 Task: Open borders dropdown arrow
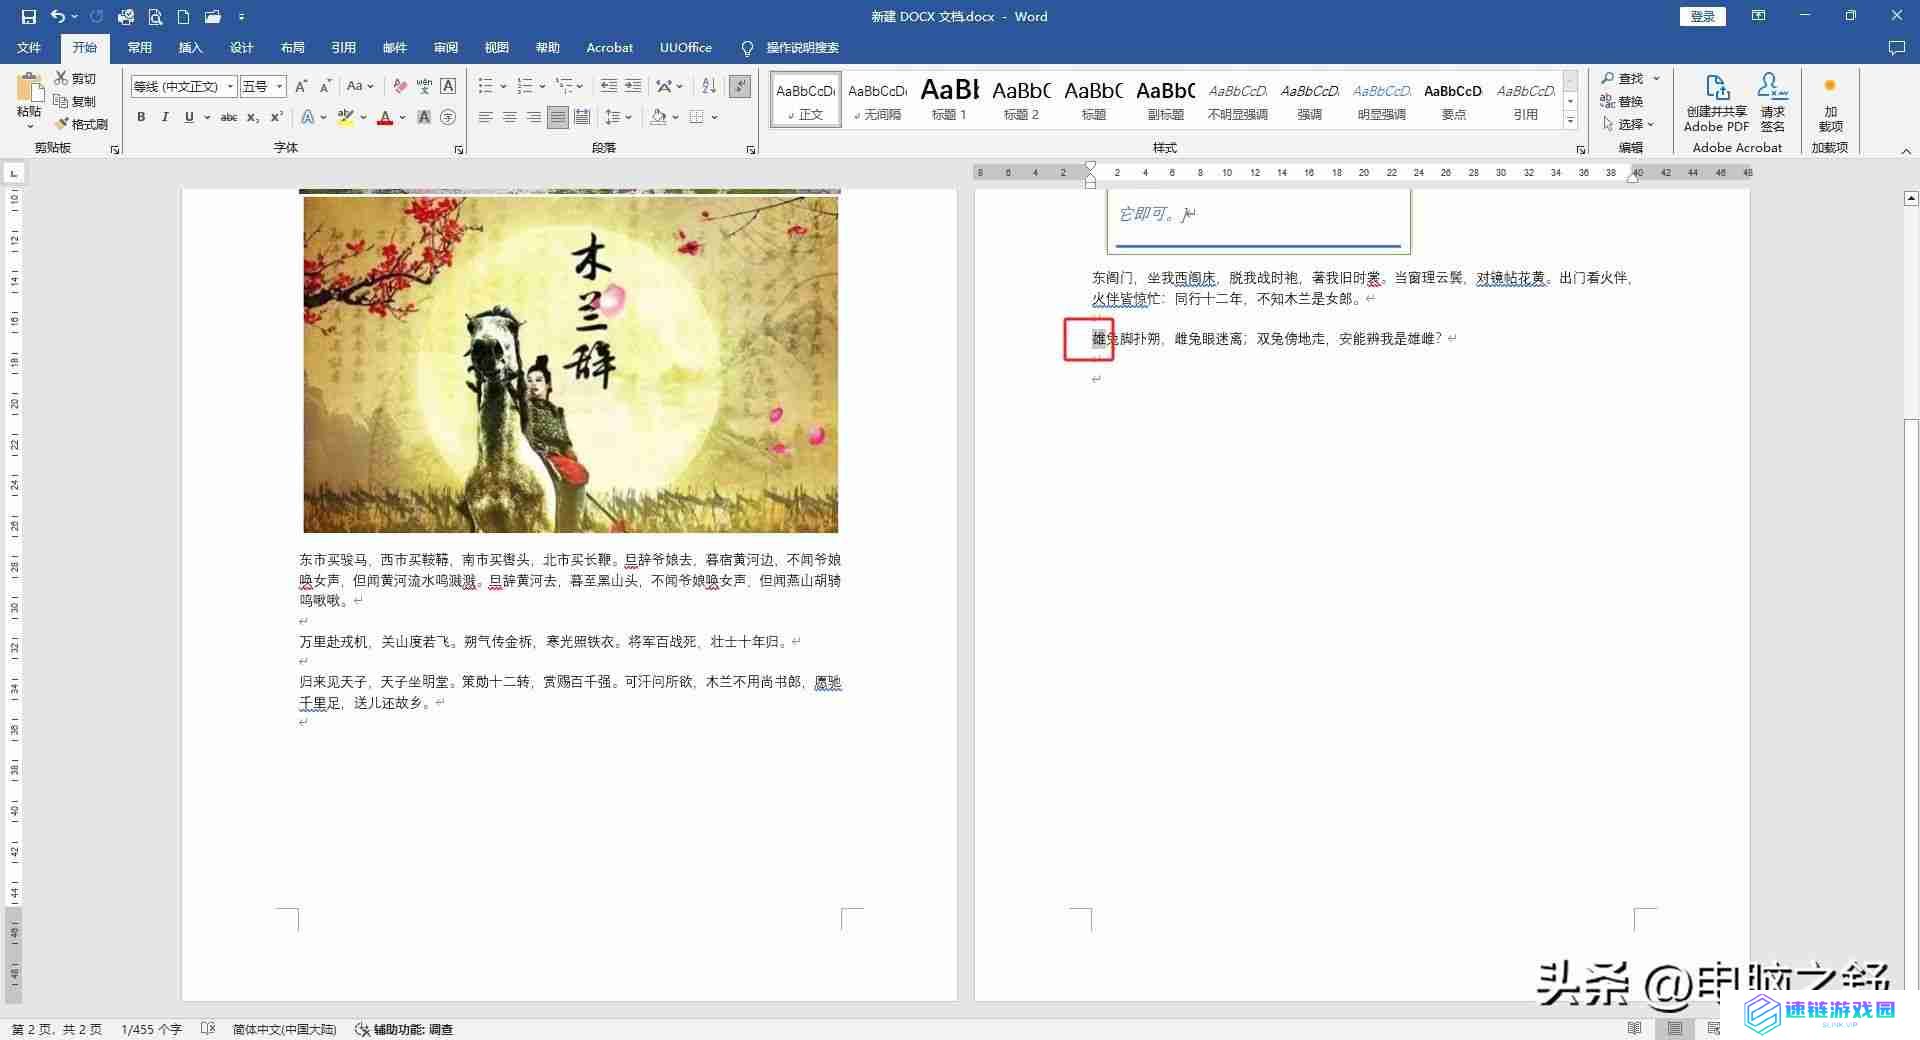(715, 117)
